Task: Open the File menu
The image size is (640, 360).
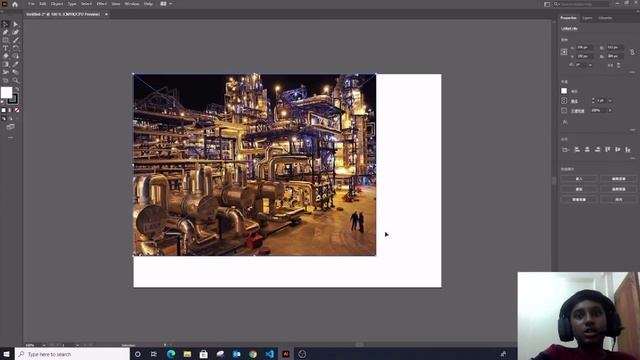Action: click(31, 4)
